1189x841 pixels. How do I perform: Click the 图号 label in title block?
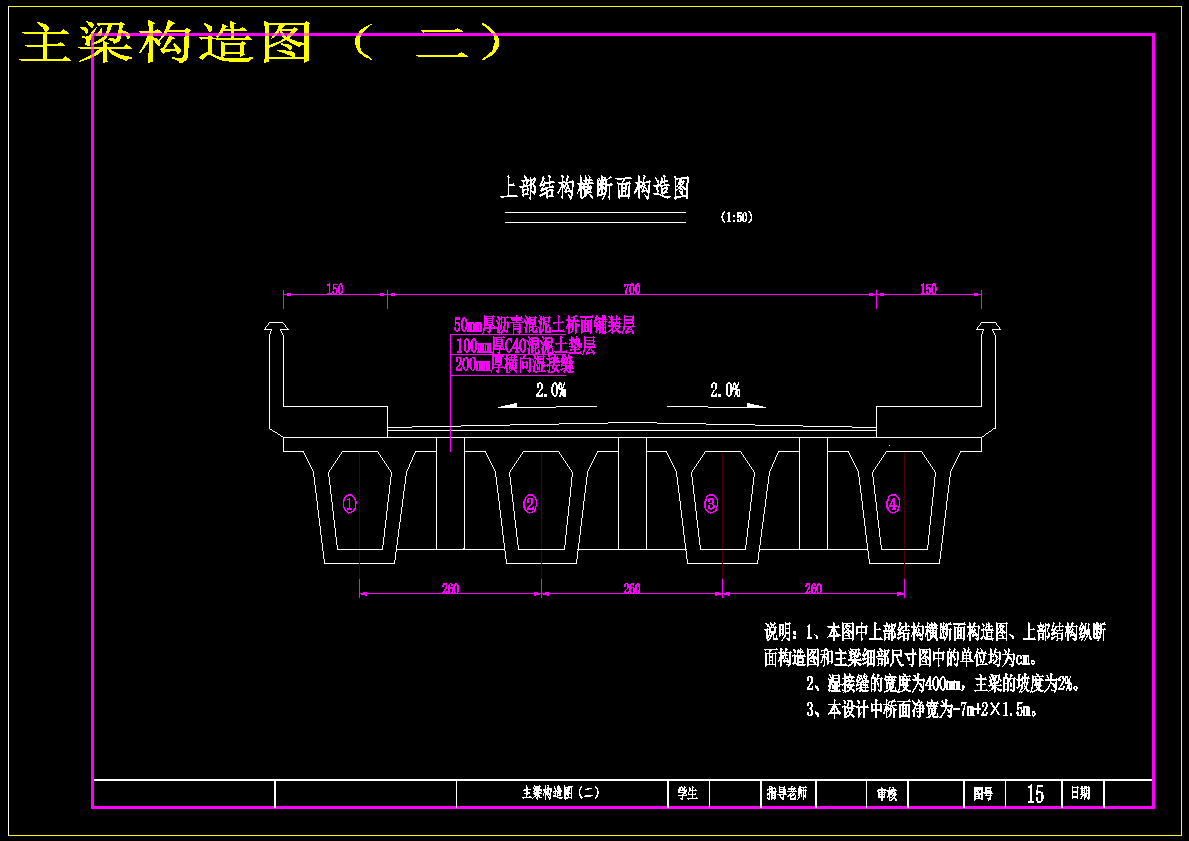tap(984, 794)
